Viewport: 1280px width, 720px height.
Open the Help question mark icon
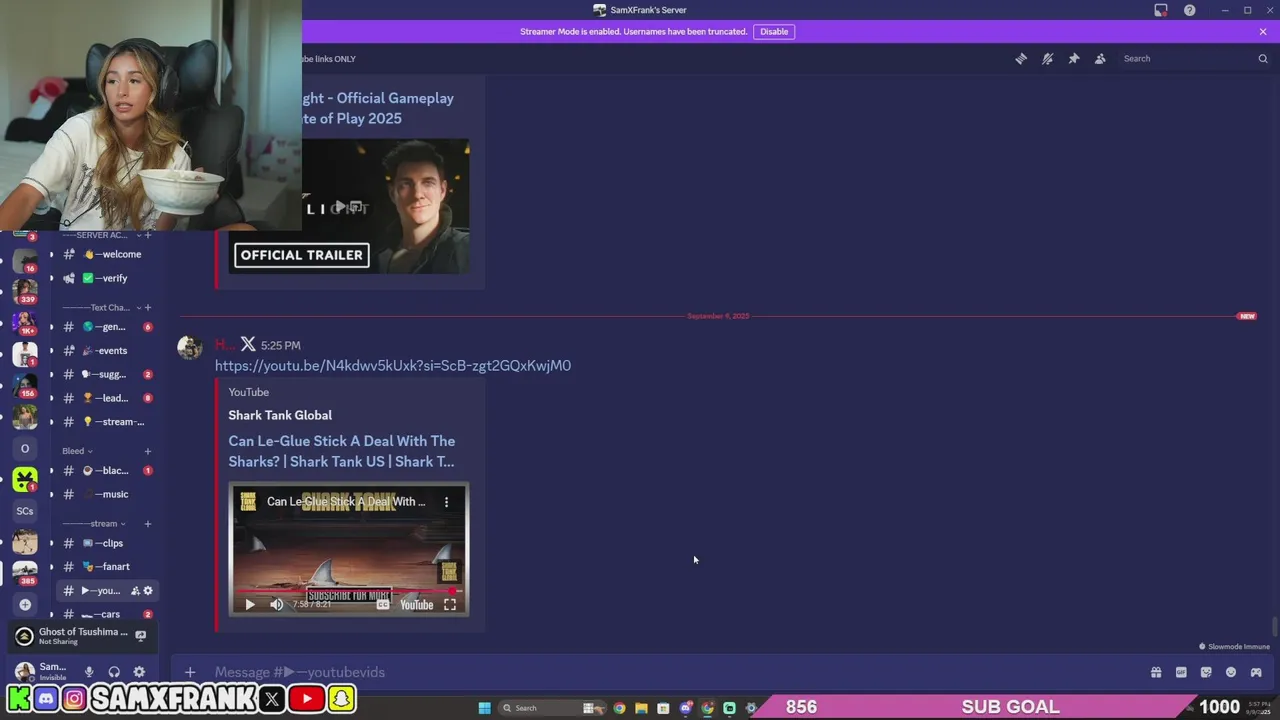pyautogui.click(x=1190, y=10)
